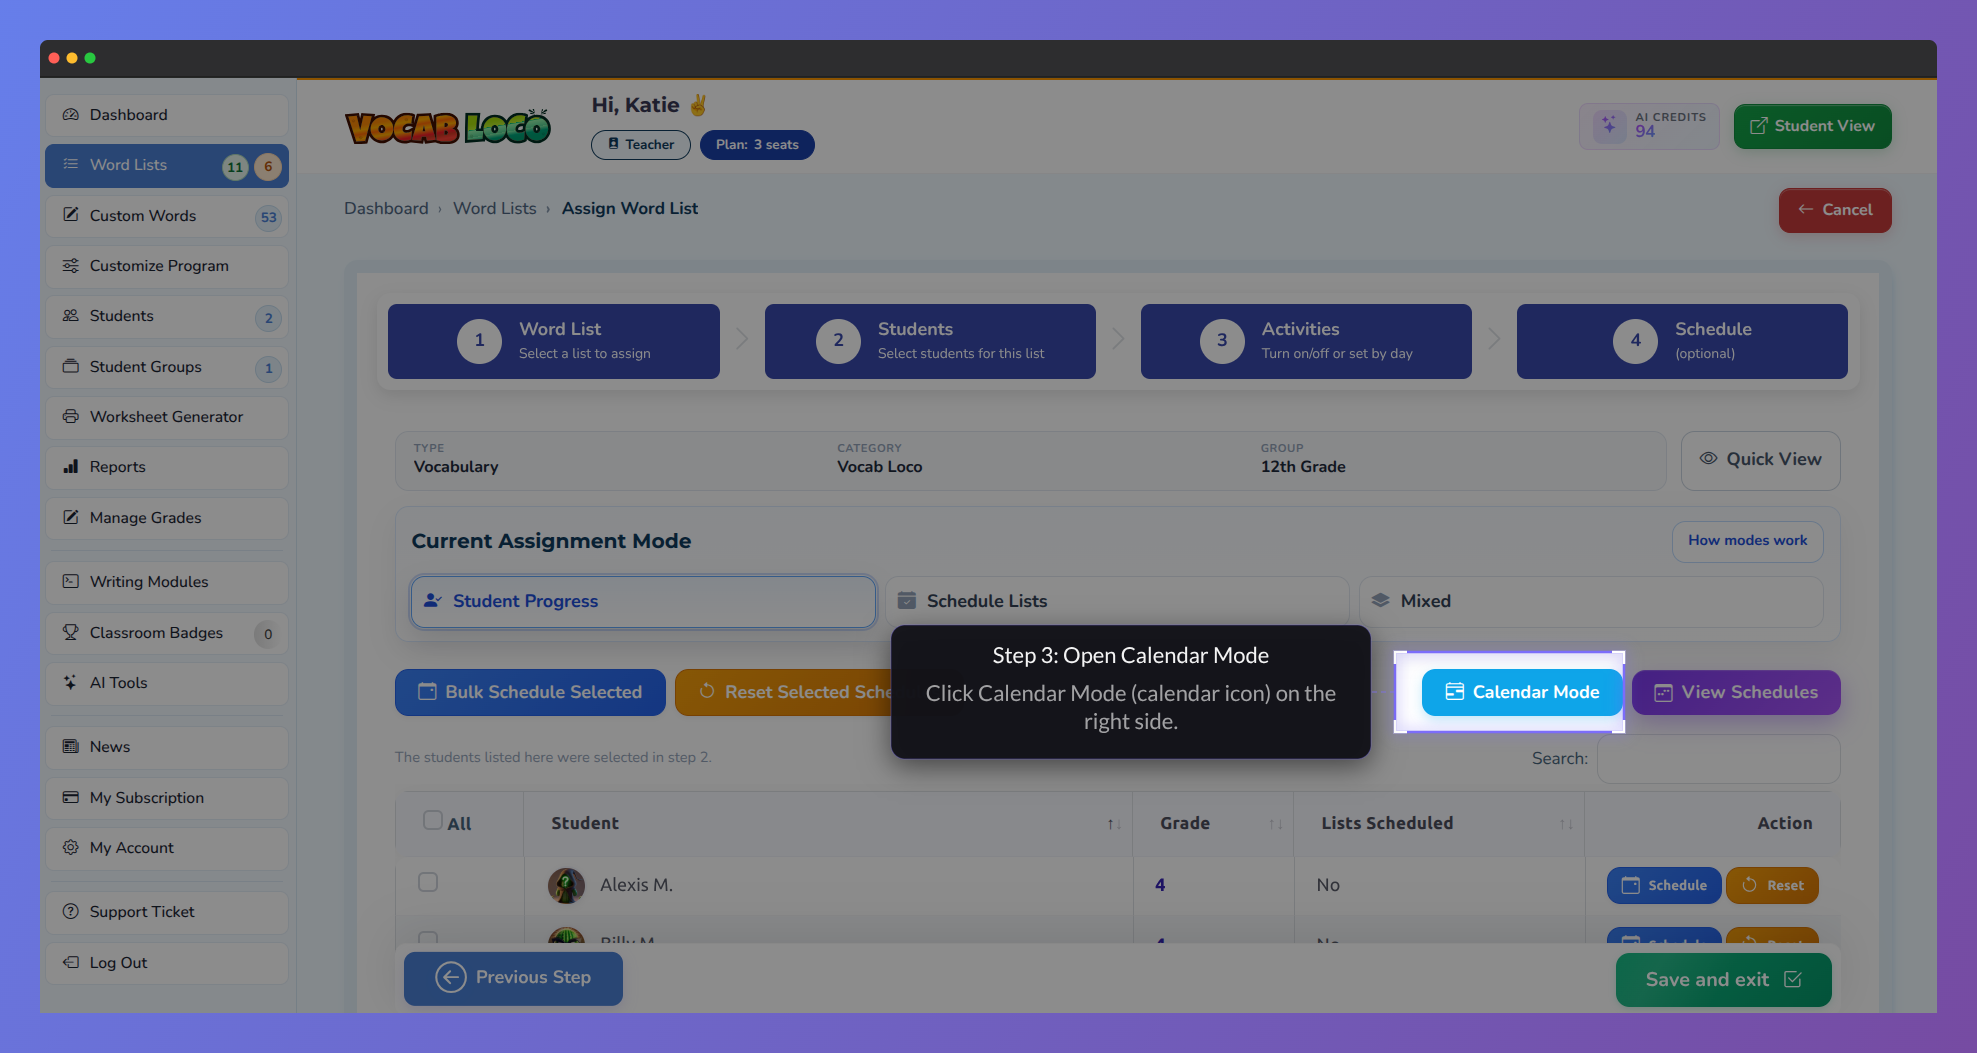Click the Word Lists orange 6 badge

point(268,167)
